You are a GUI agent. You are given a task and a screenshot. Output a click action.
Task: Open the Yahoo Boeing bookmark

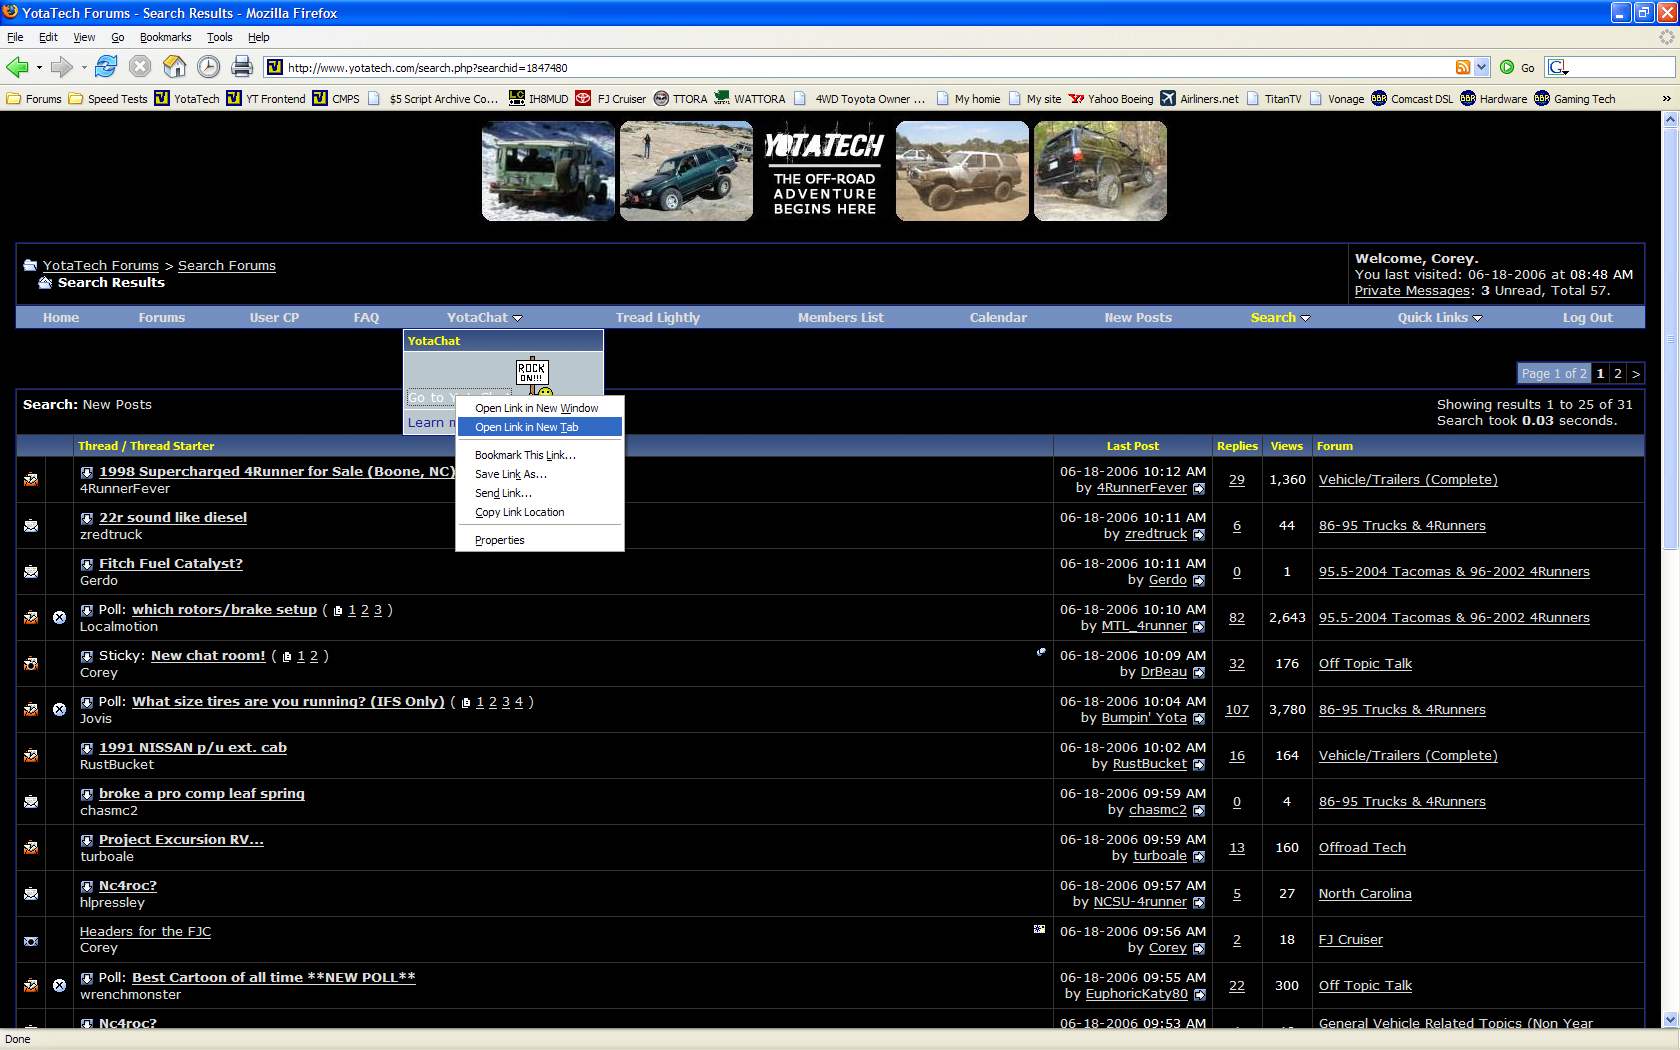point(1111,99)
